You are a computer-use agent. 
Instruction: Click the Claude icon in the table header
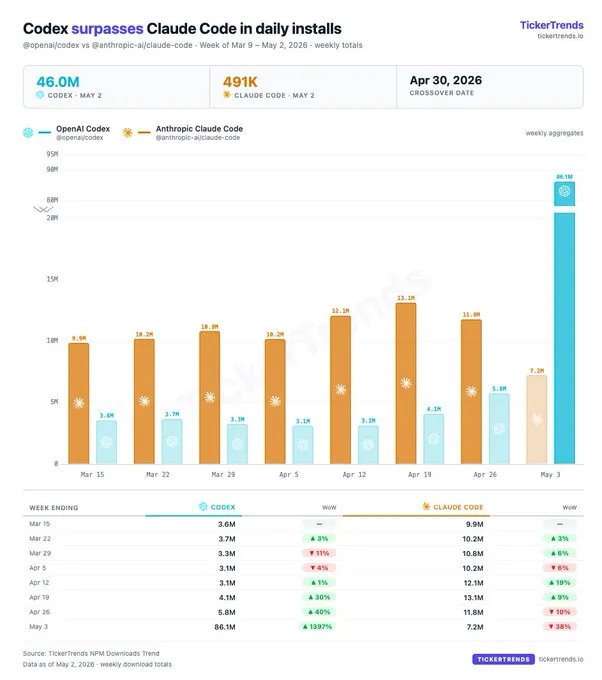pos(426,506)
